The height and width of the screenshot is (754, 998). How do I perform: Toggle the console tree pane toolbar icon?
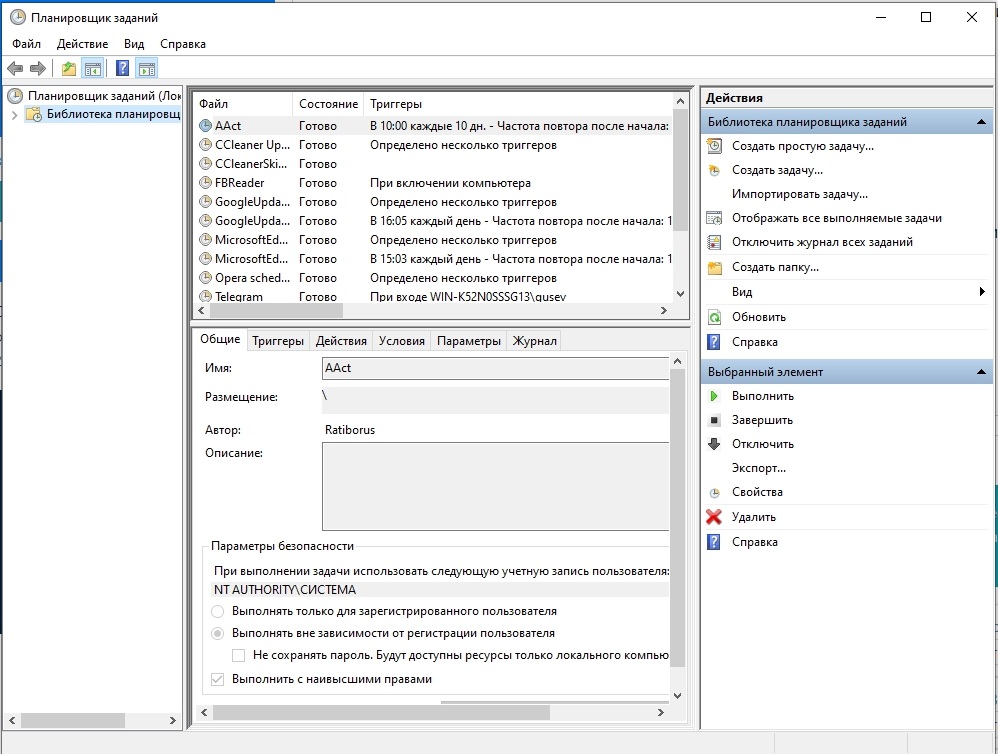tap(93, 69)
